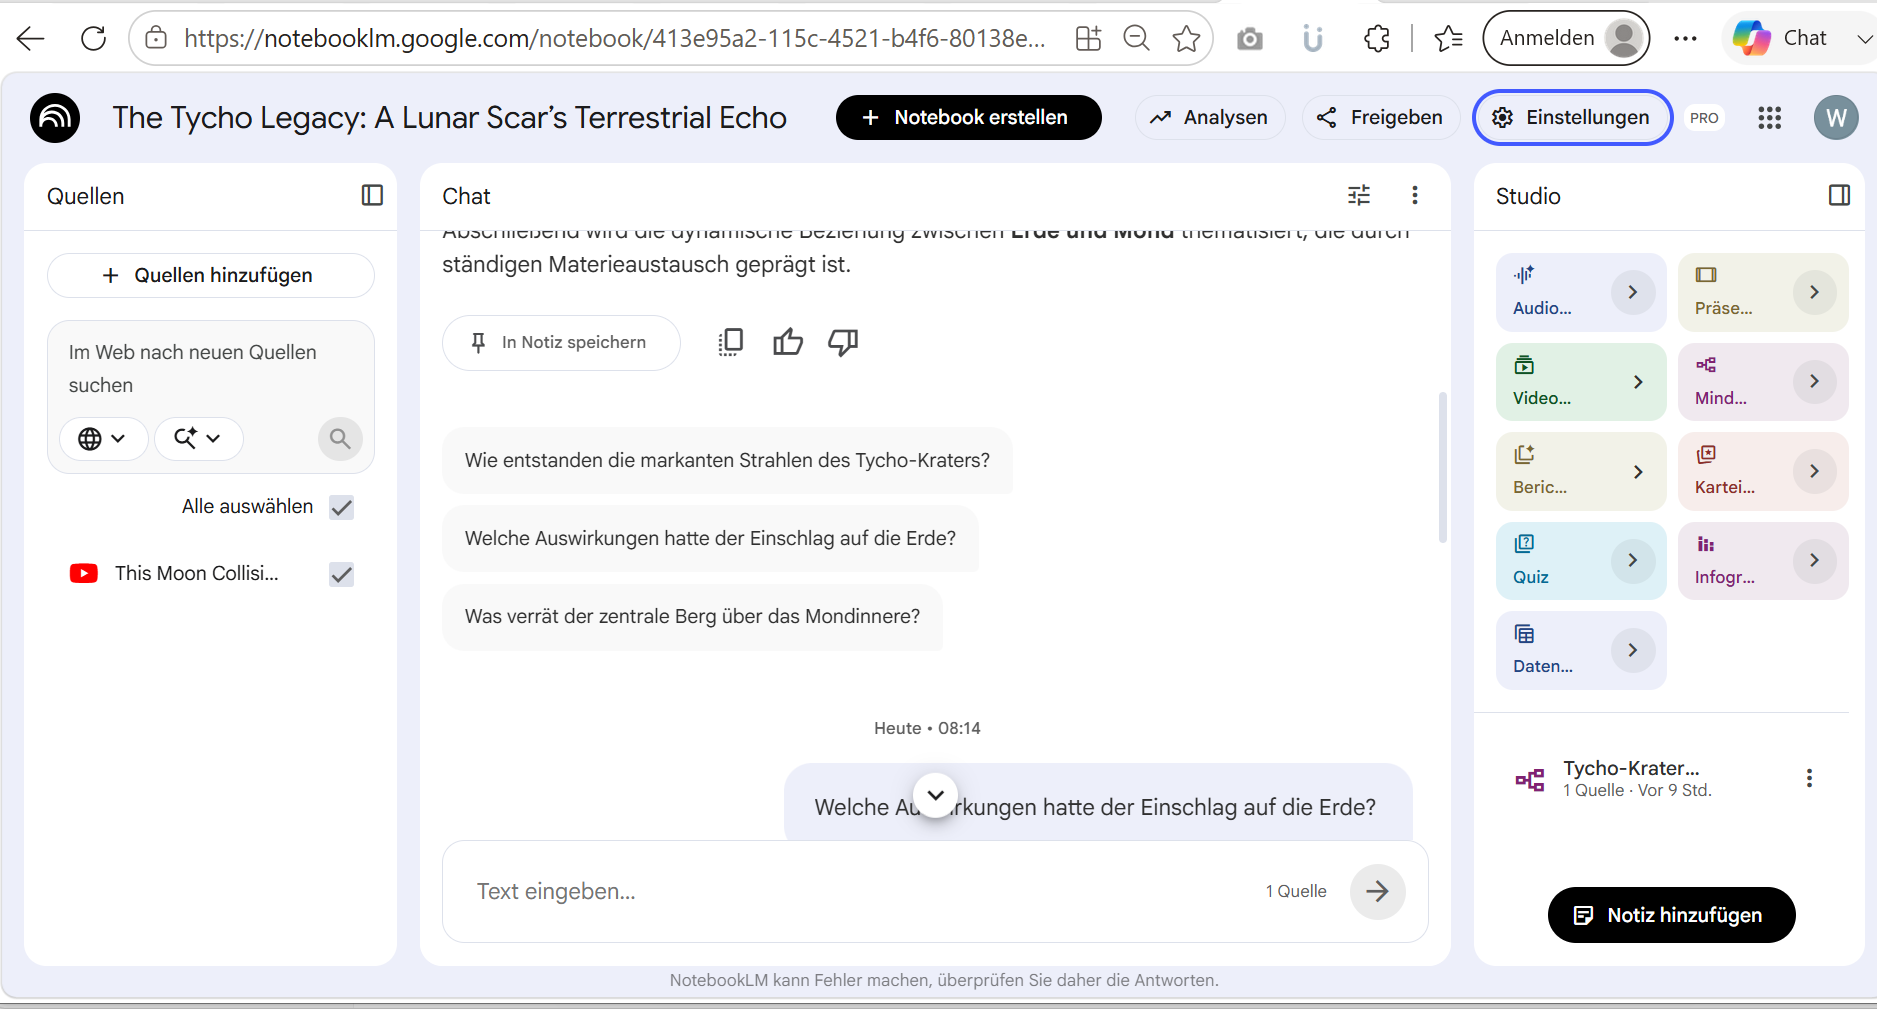Collapse the Studio panel
Viewport: 1877px width, 1009px height.
[x=1839, y=195]
